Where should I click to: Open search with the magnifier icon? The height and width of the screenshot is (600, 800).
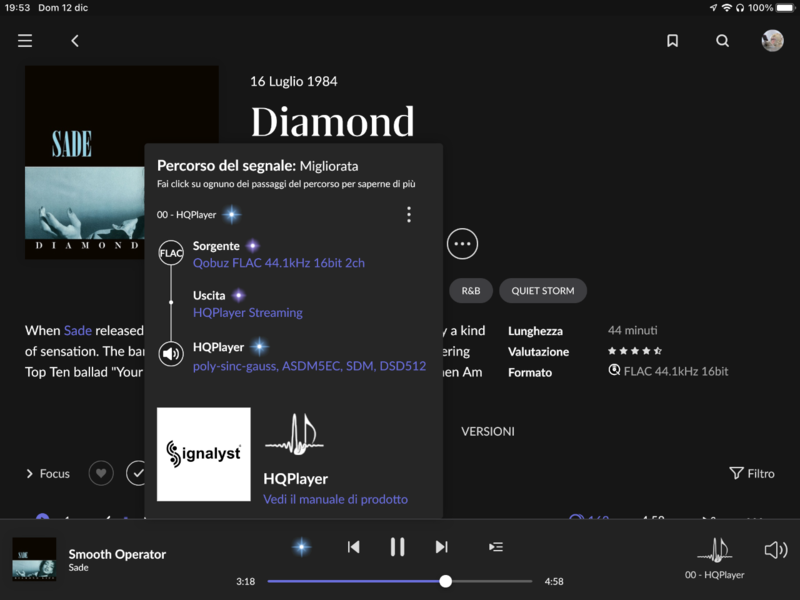pyautogui.click(x=722, y=41)
